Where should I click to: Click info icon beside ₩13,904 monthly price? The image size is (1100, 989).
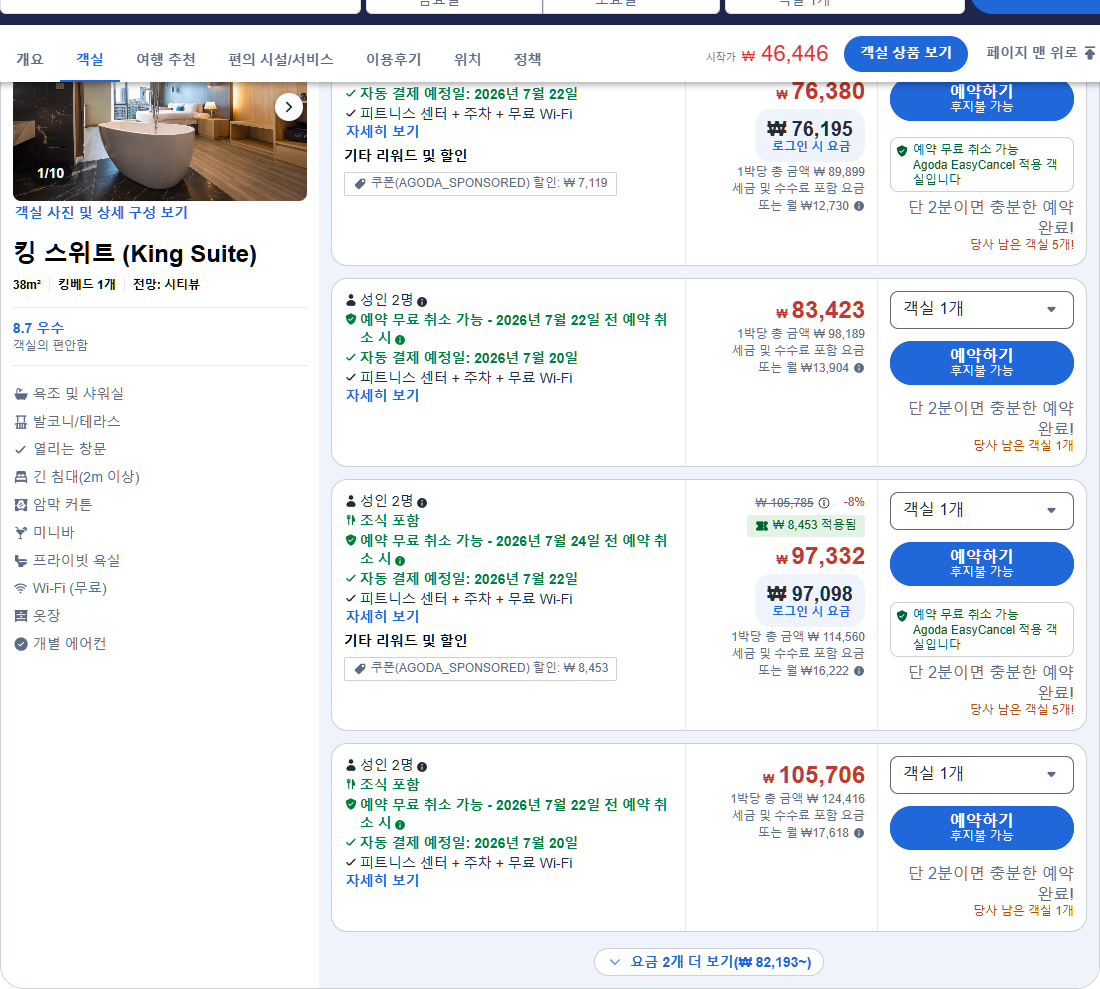(x=859, y=368)
